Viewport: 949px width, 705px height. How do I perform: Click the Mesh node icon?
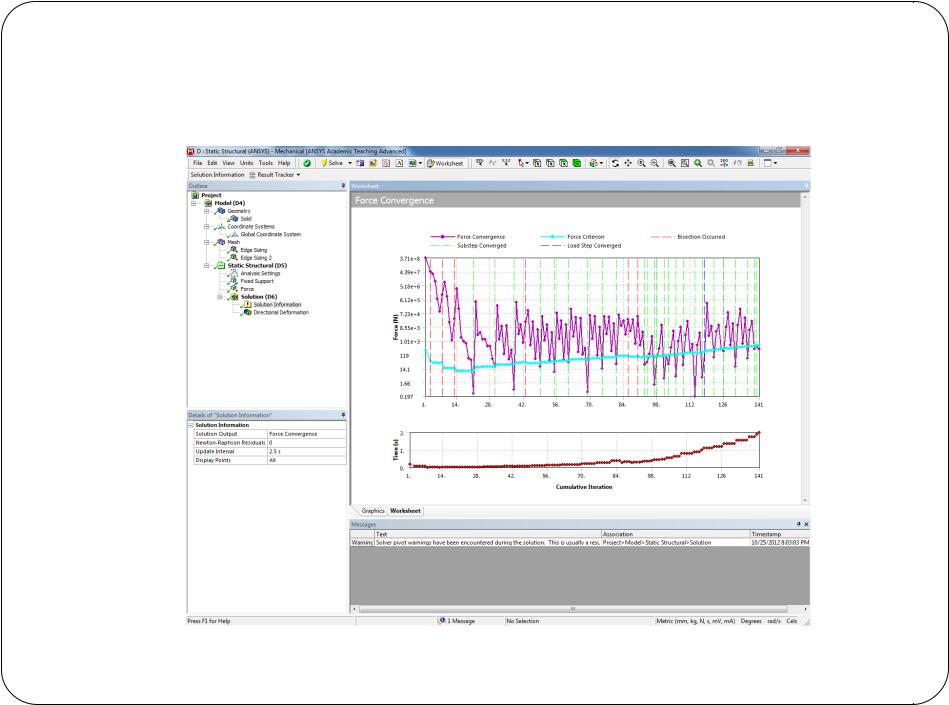[x=221, y=242]
